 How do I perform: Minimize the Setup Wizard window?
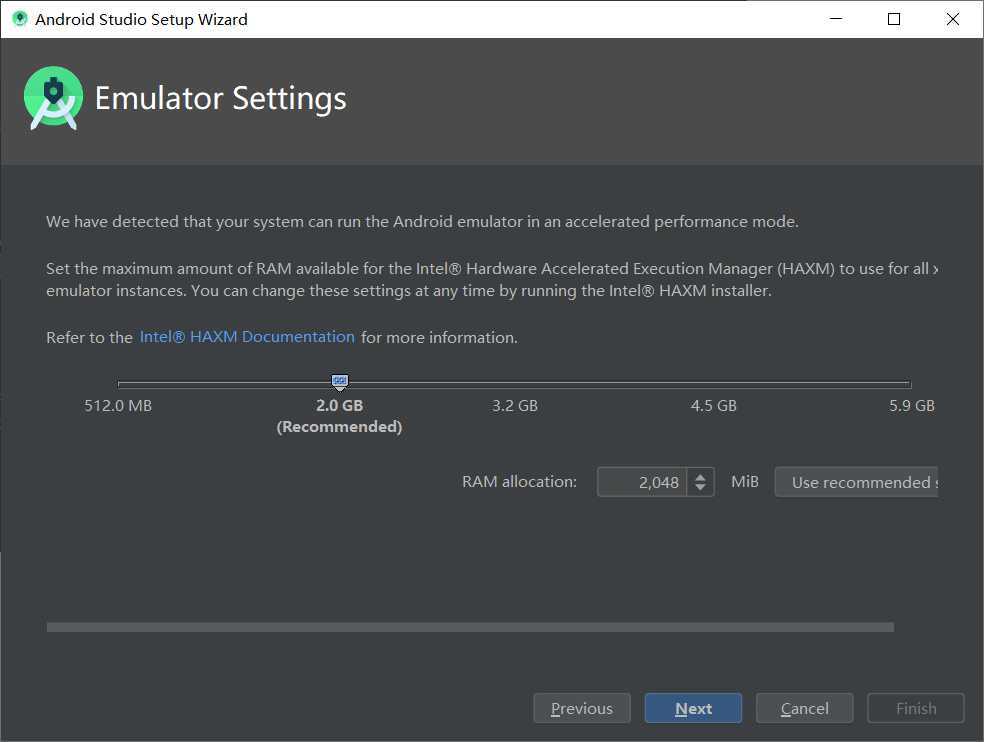coord(836,19)
